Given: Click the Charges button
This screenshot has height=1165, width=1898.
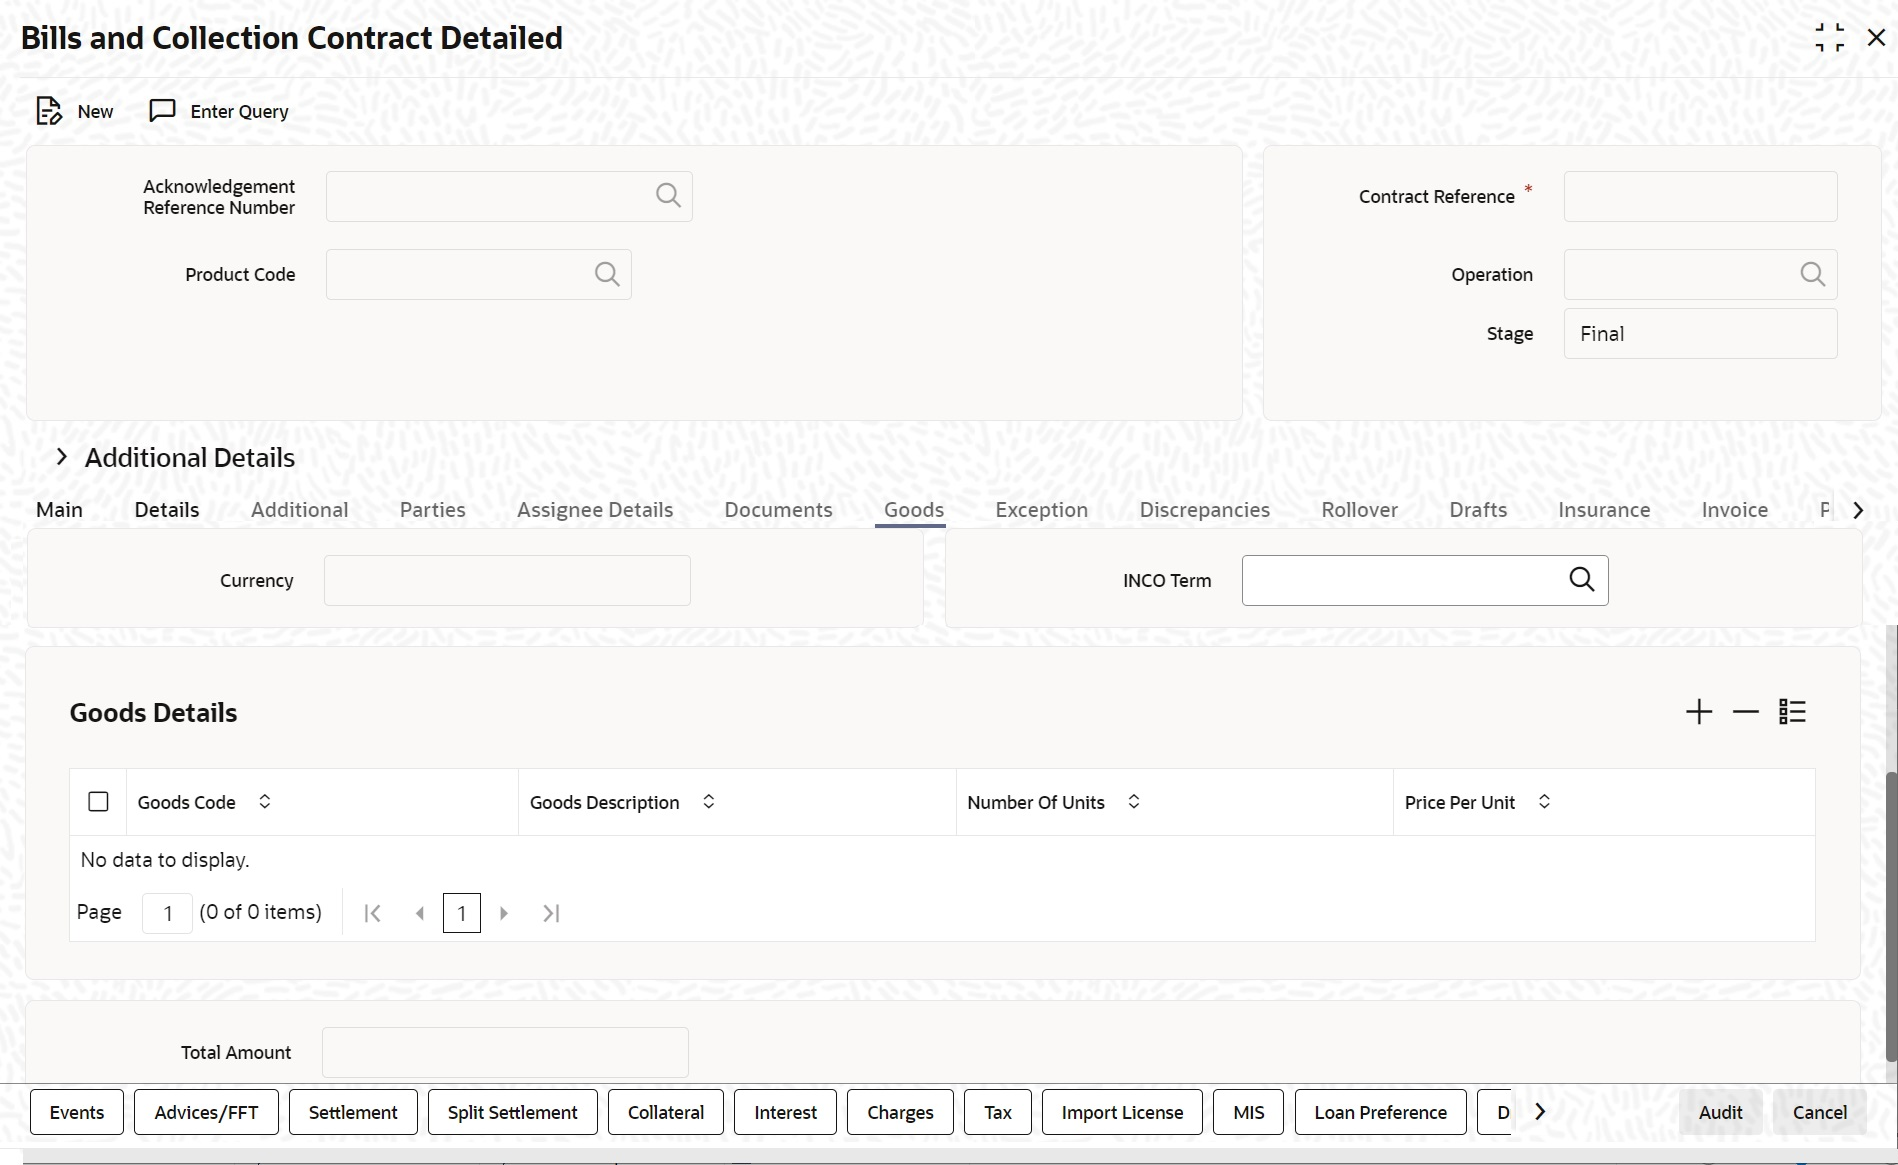Looking at the screenshot, I should [x=900, y=1112].
